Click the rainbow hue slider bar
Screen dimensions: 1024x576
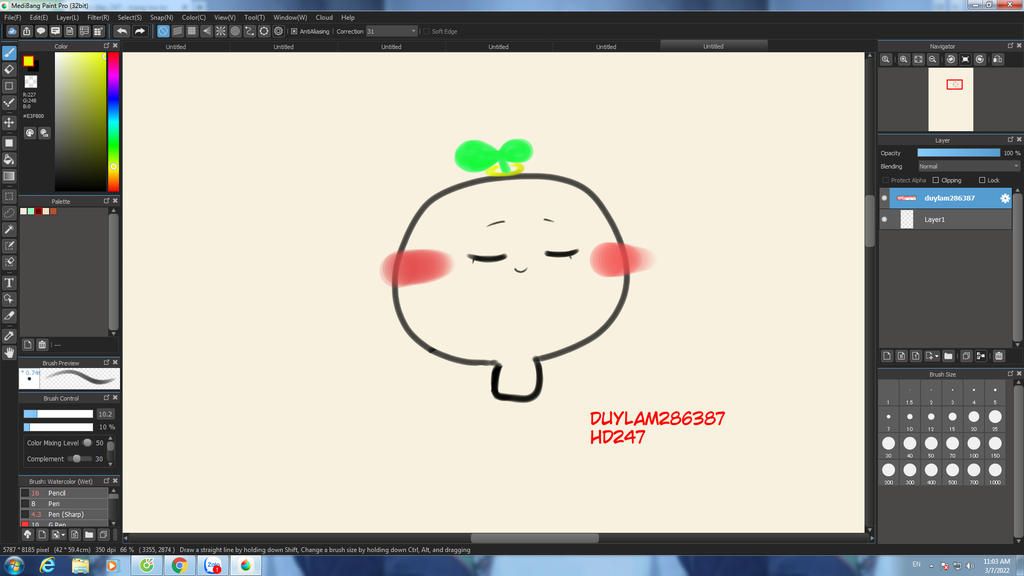click(x=113, y=121)
